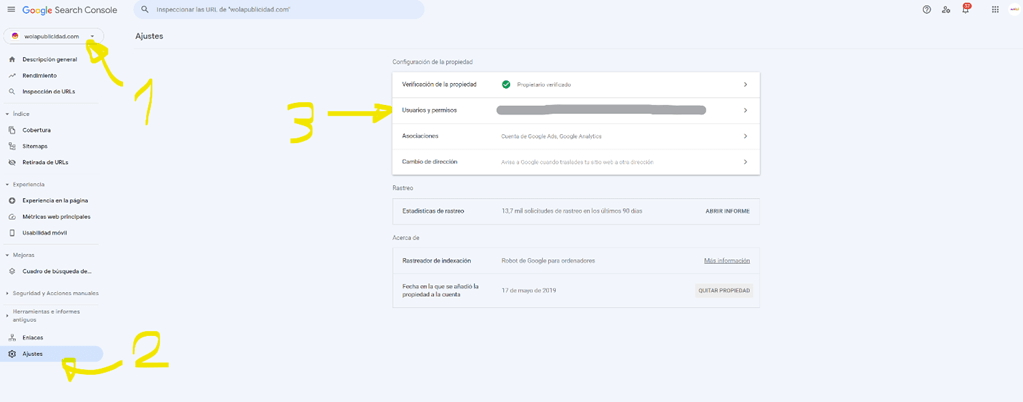Click the QUITAR PROPIEDAD button

(x=724, y=290)
